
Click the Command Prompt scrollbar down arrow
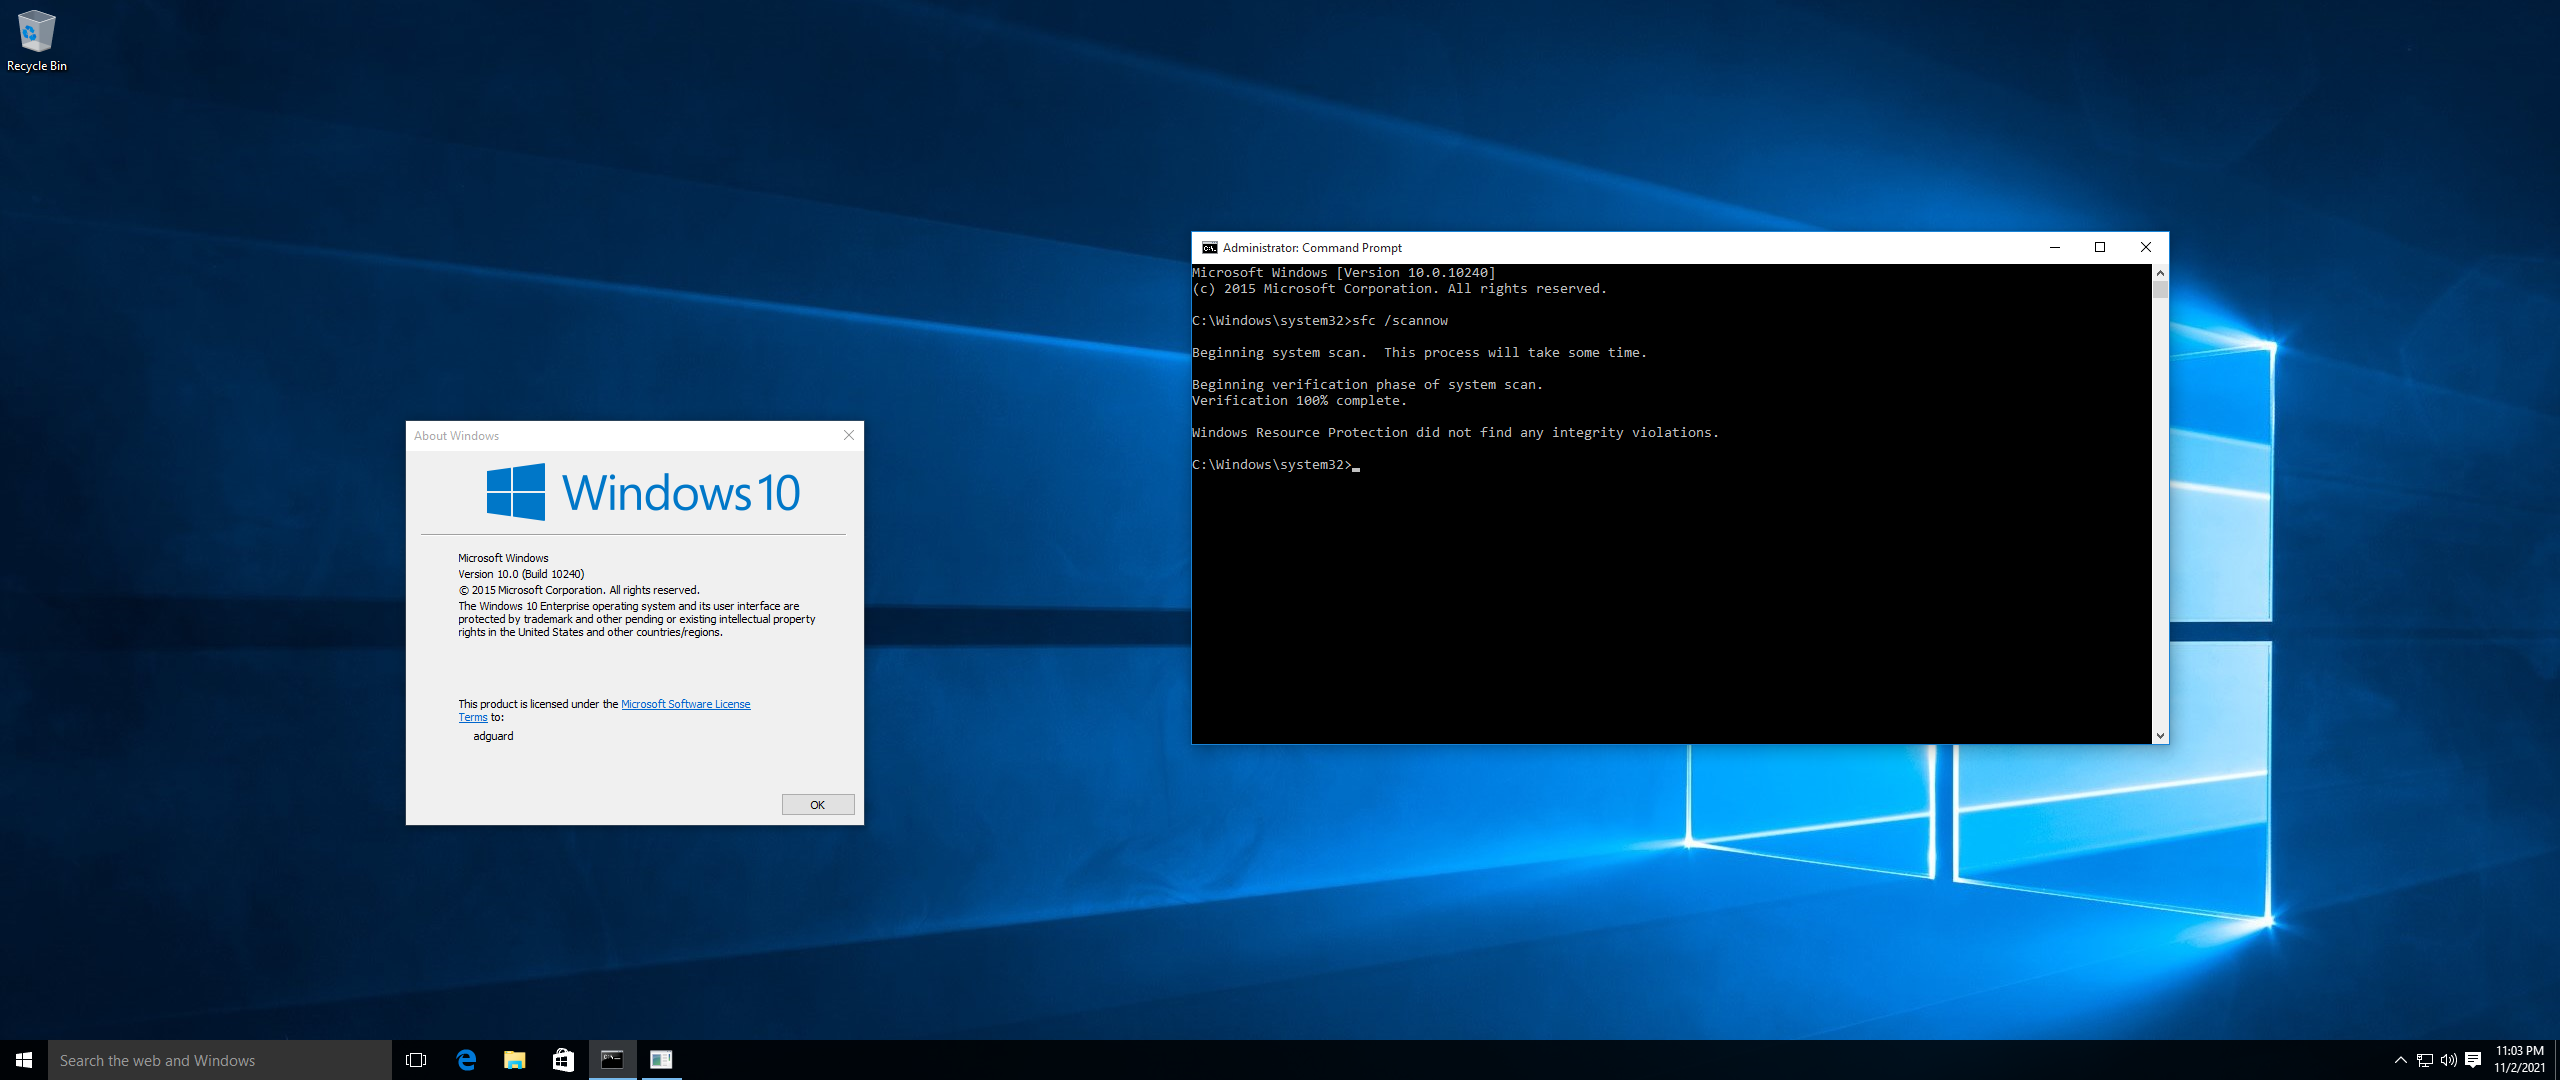[2160, 735]
